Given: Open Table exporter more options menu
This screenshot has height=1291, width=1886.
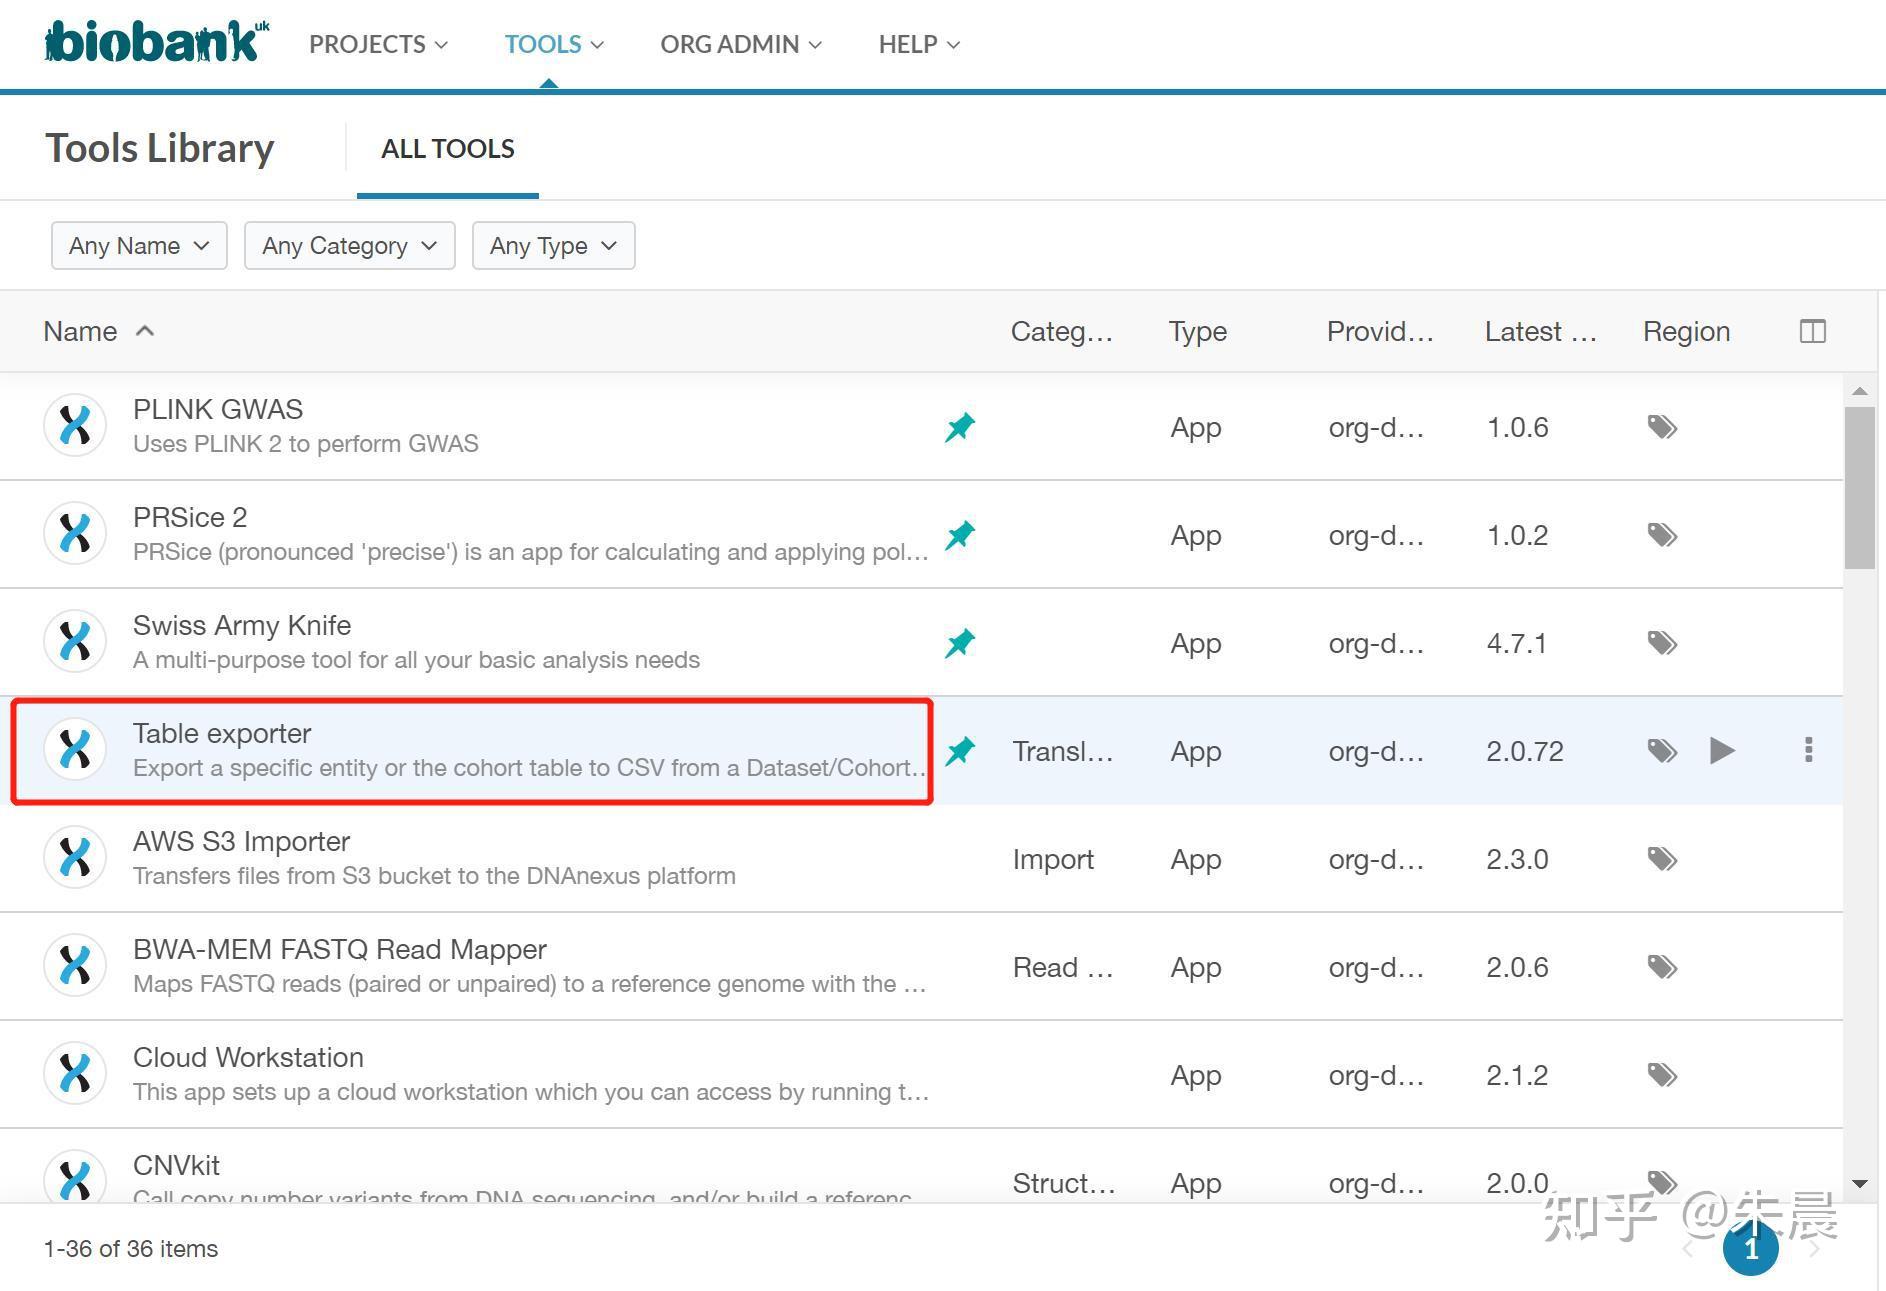Looking at the screenshot, I should tap(1808, 750).
